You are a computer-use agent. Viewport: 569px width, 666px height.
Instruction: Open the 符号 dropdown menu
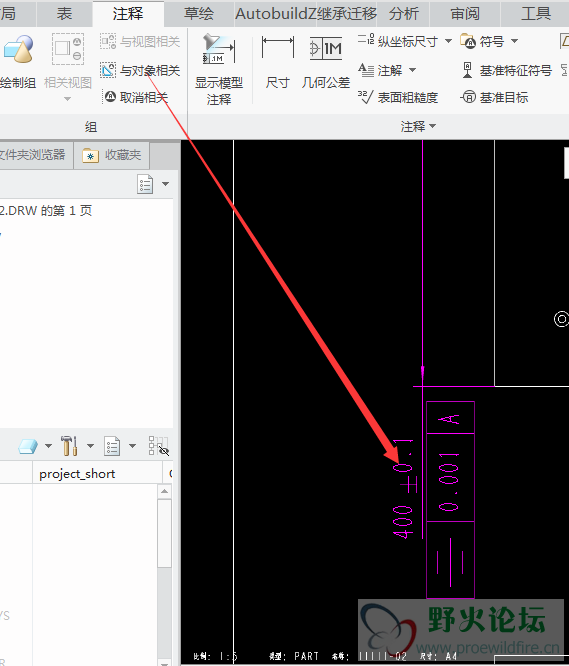pyautogui.click(x=514, y=41)
